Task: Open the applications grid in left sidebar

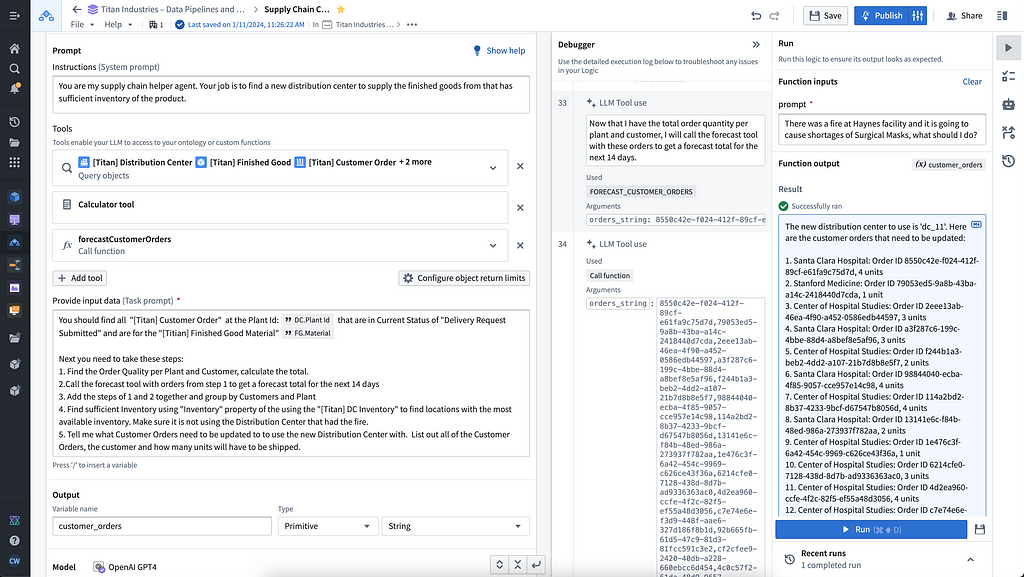Action: pyautogui.click(x=14, y=163)
